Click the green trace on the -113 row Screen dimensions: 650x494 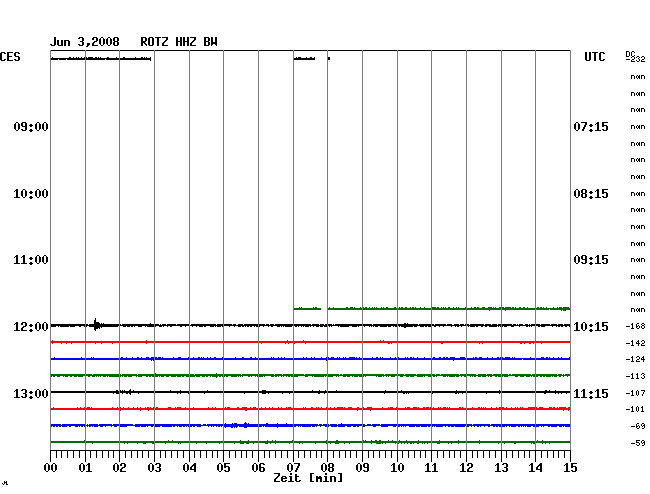click(x=310, y=375)
